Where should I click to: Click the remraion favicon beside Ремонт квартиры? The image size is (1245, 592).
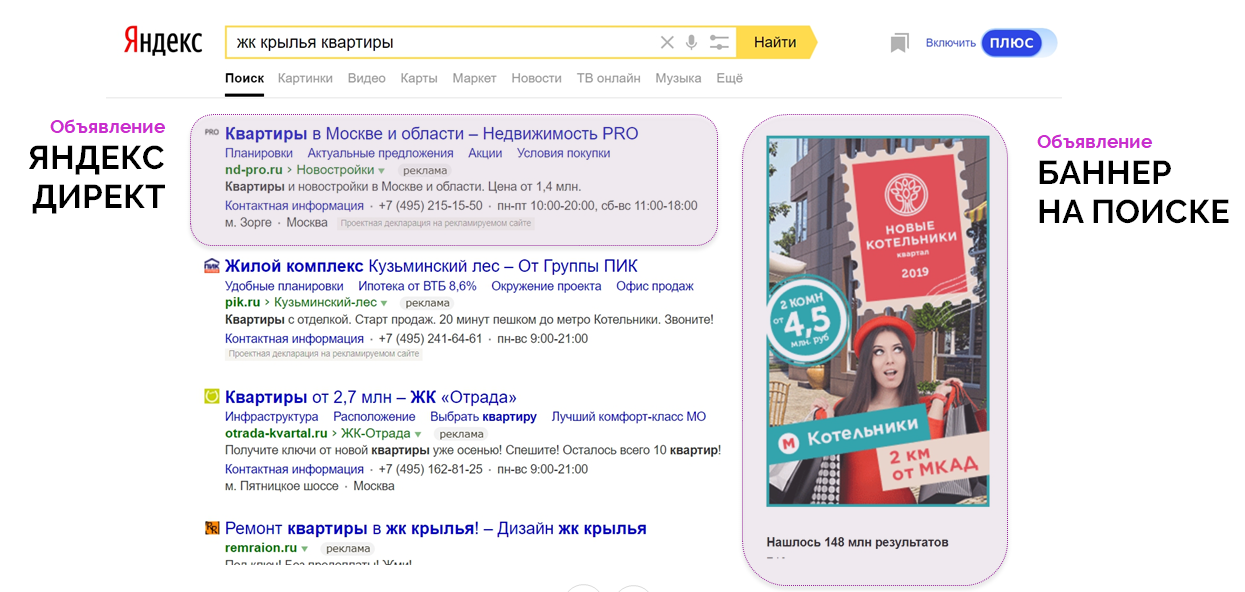point(211,528)
